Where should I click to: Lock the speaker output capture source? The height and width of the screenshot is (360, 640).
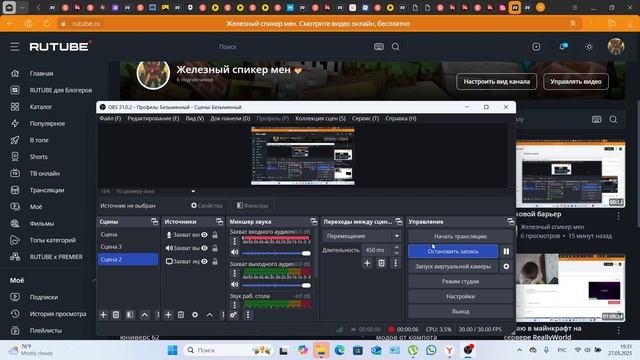[215, 248]
